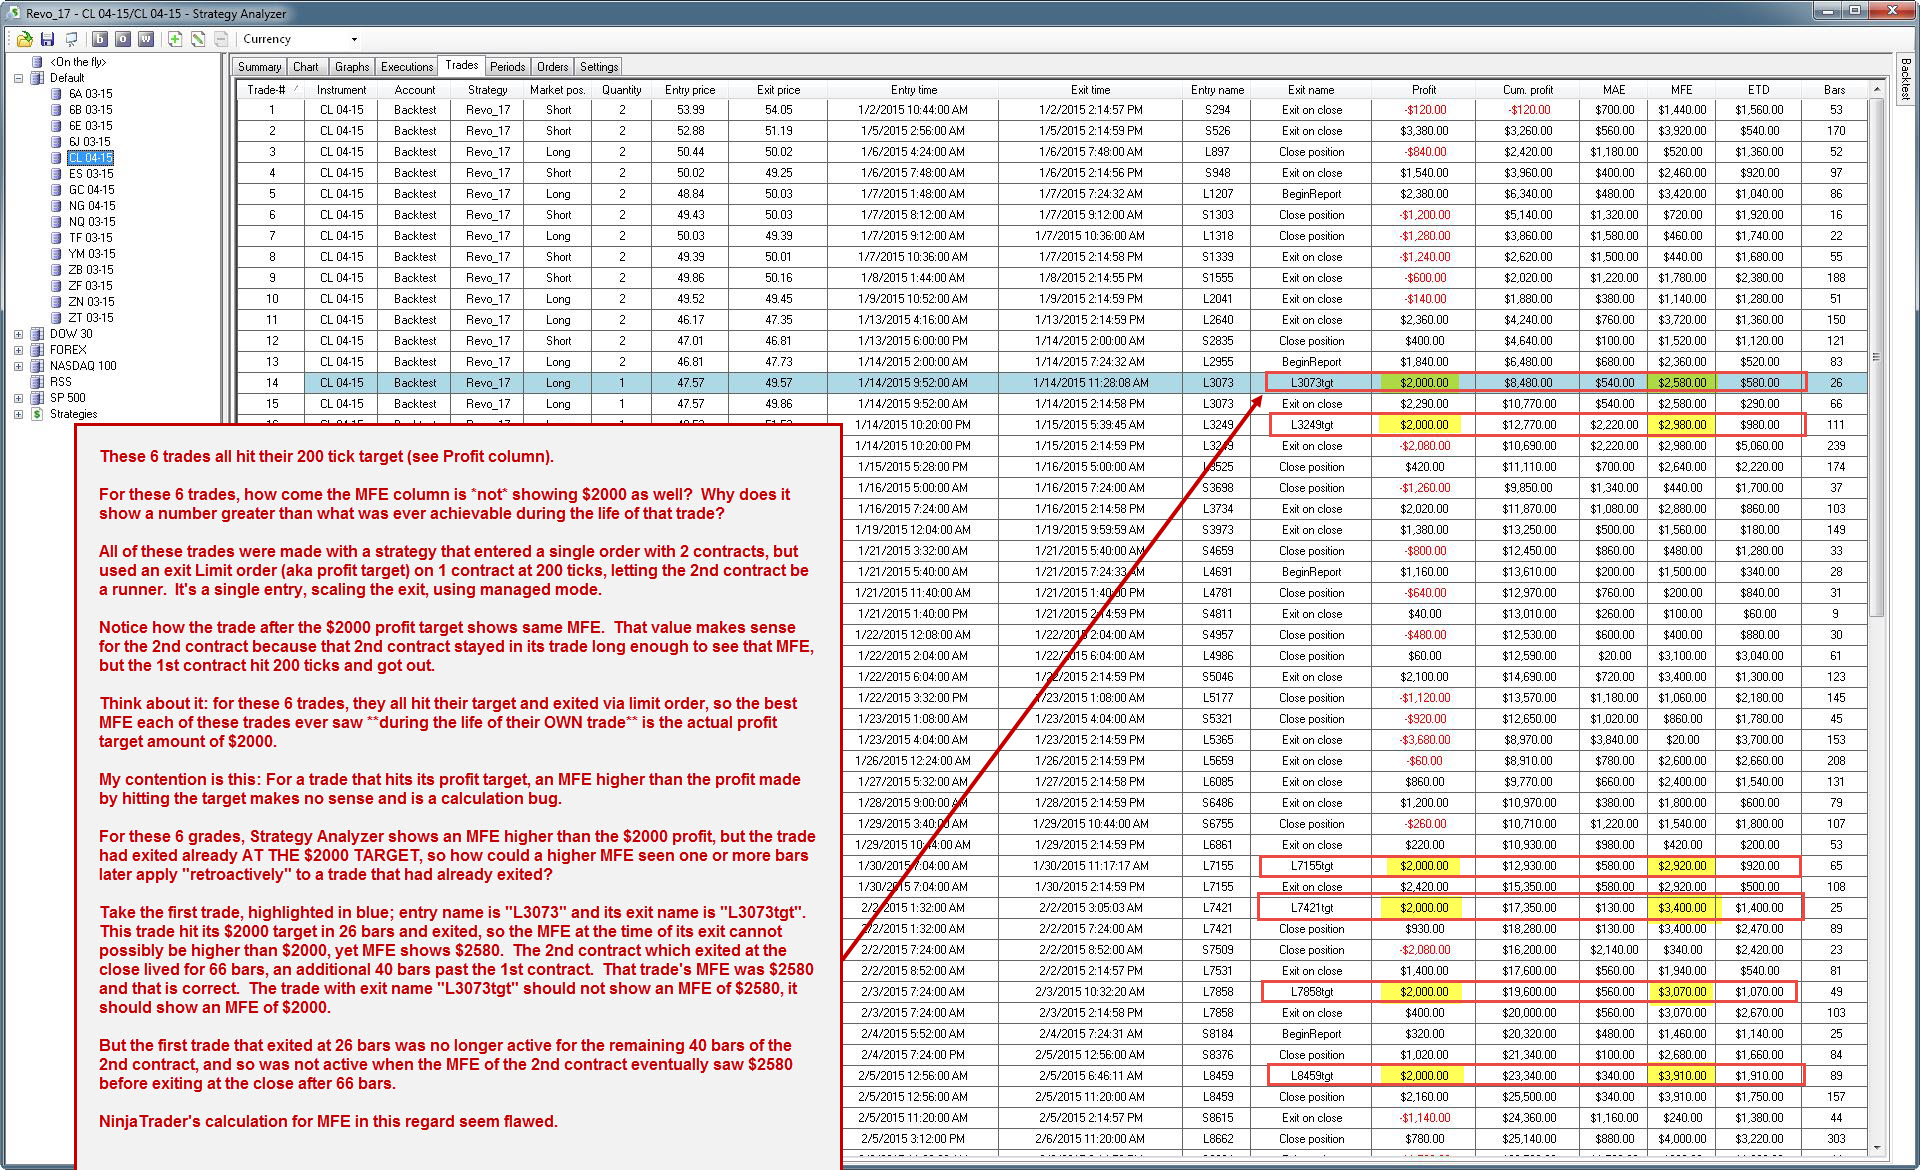1920x1170 pixels.
Task: Click the pencil edit toolbar icon
Action: click(x=198, y=39)
